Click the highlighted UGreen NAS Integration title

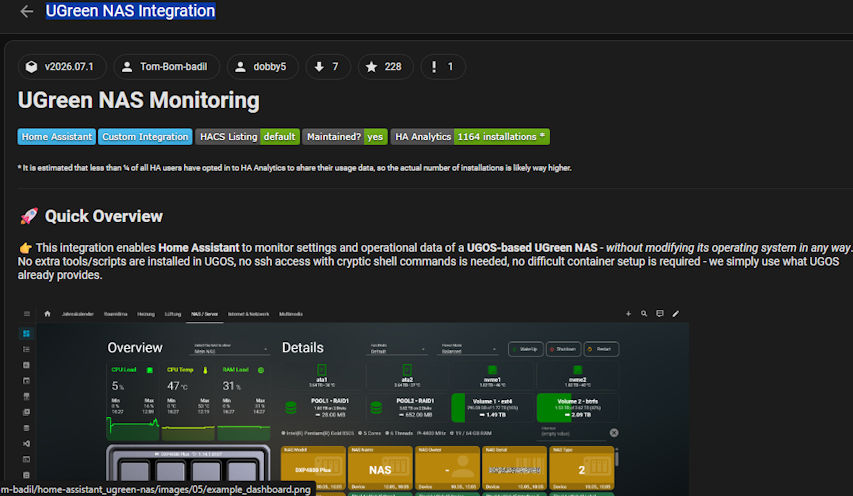[x=131, y=11]
